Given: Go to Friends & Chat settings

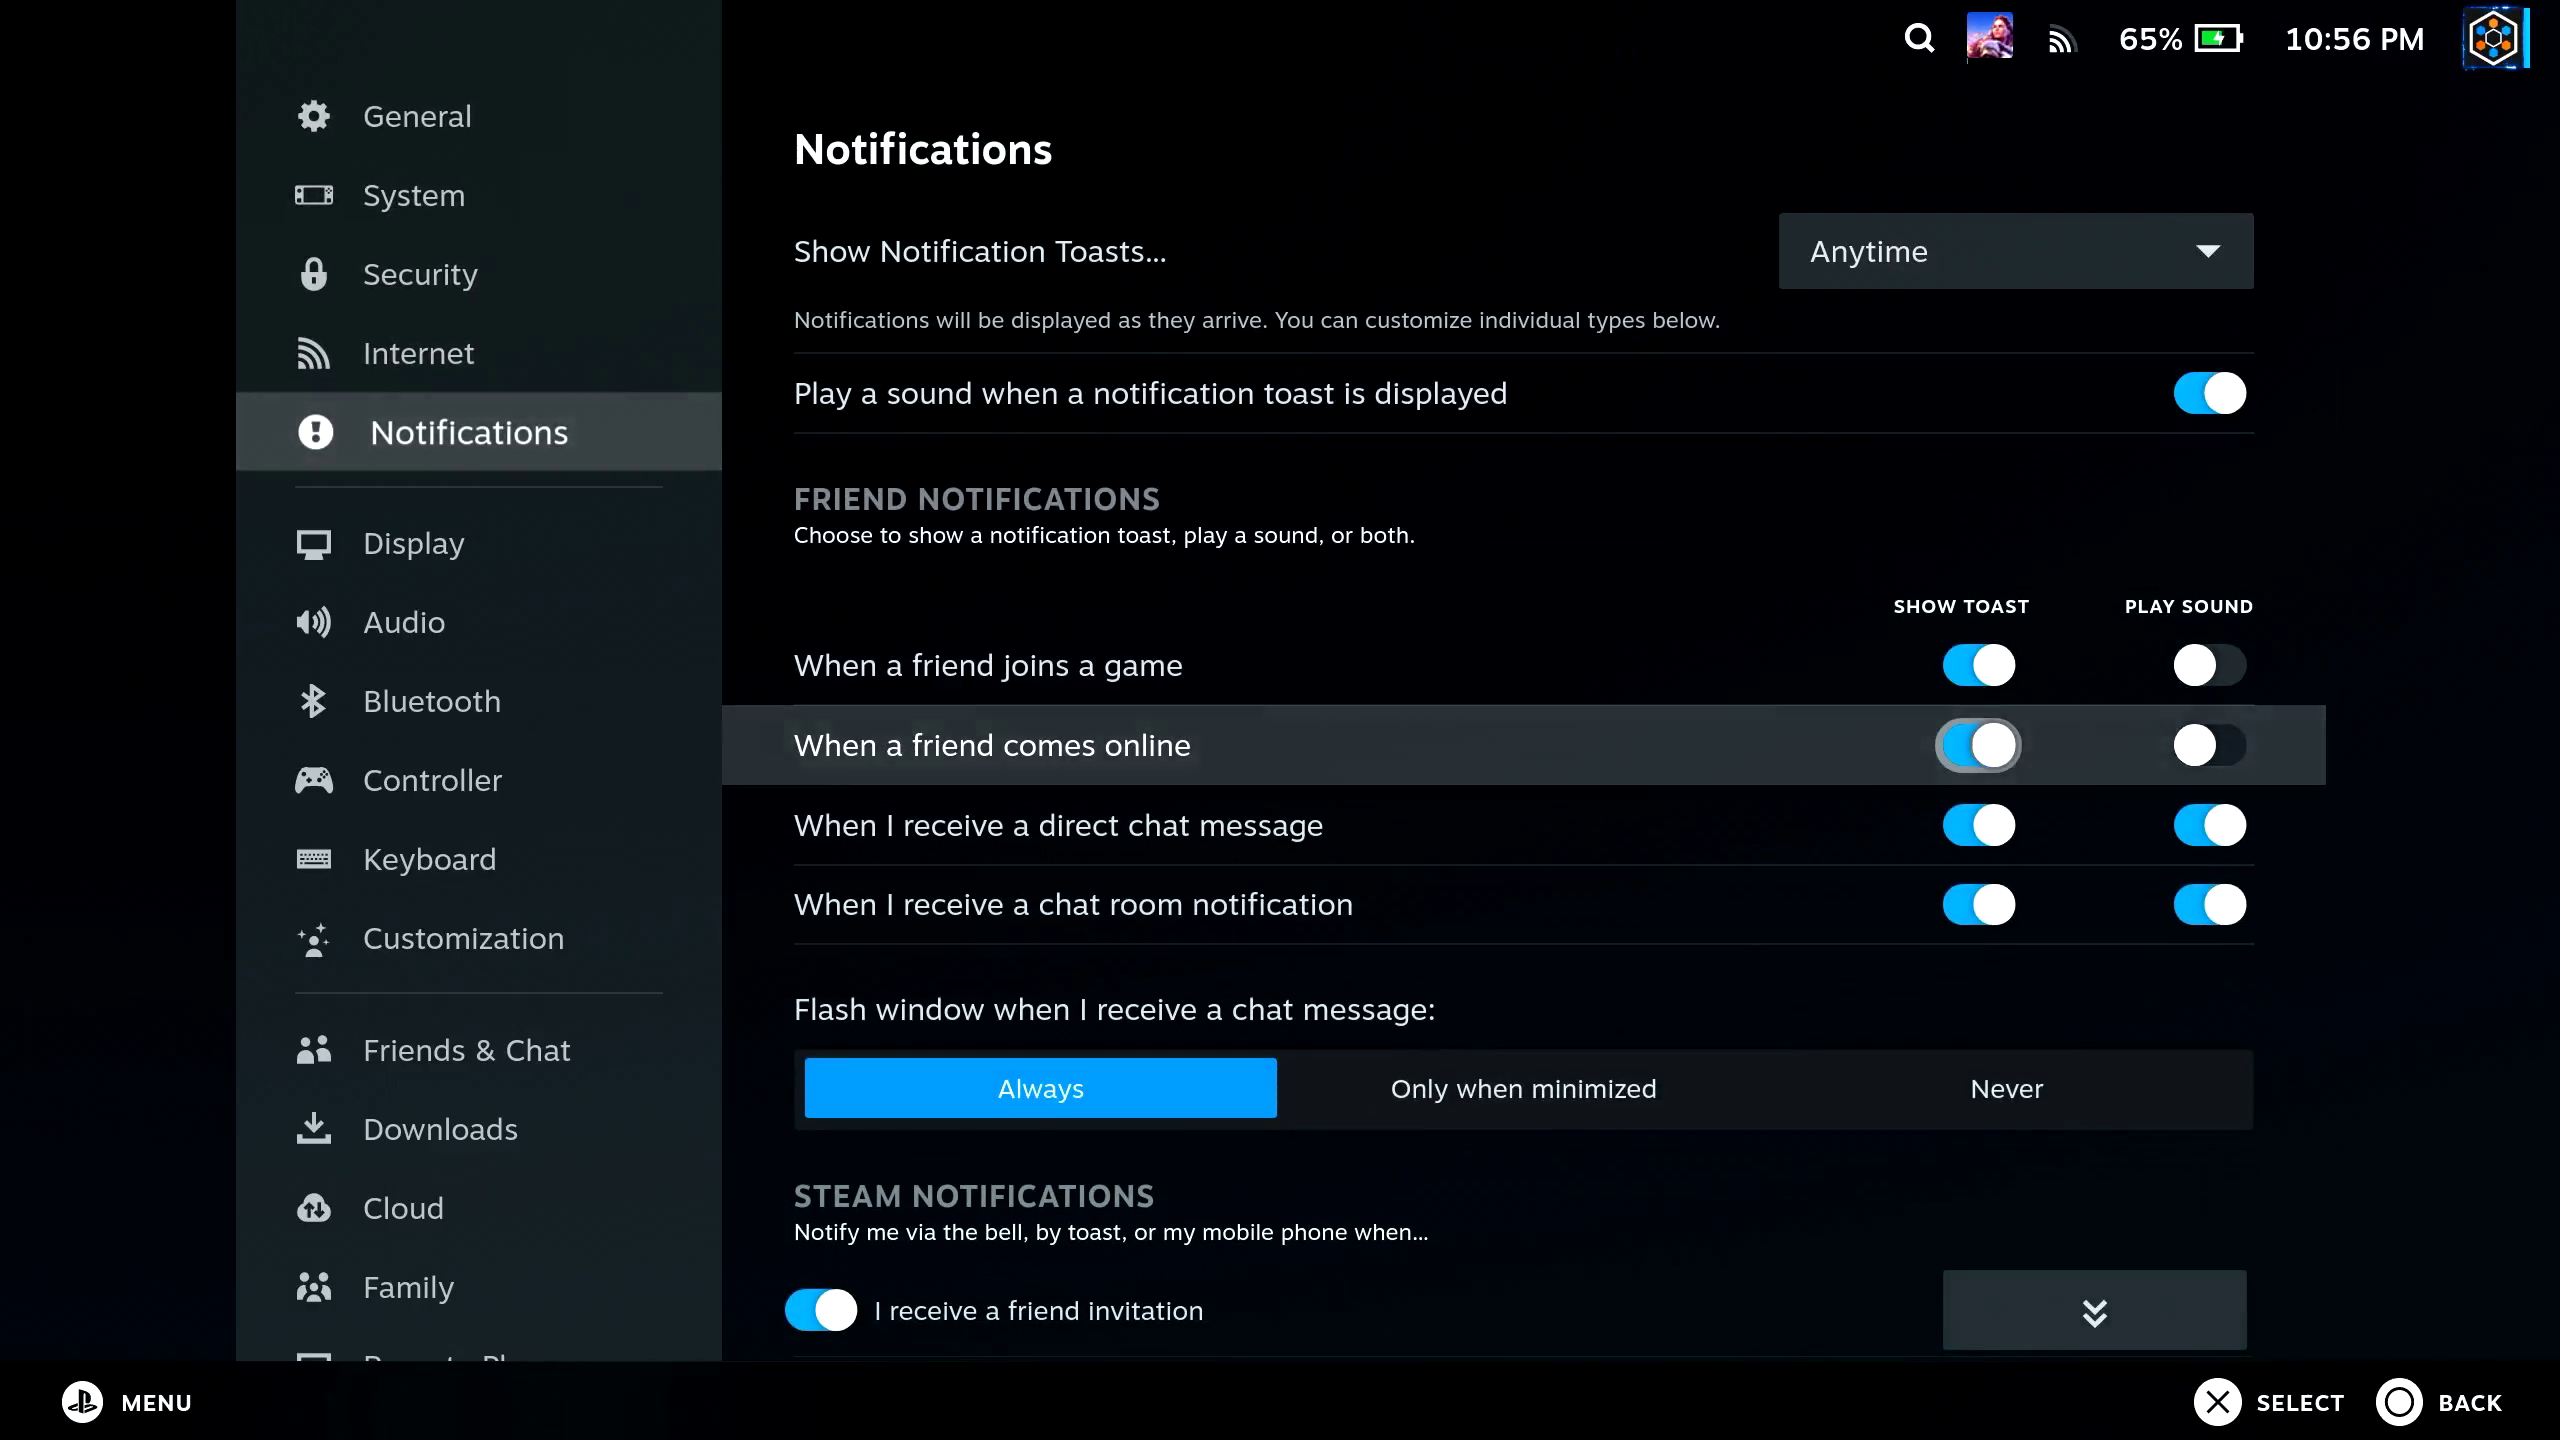Looking at the screenshot, I should click(465, 1050).
